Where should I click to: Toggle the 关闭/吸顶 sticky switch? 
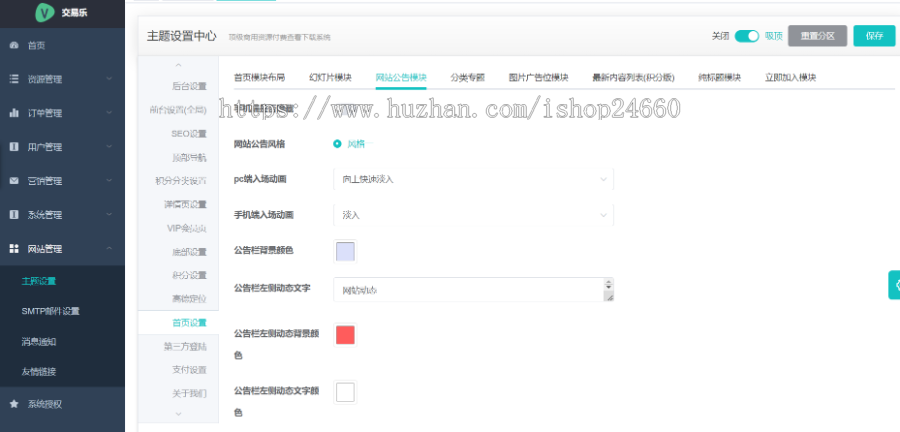pos(747,36)
